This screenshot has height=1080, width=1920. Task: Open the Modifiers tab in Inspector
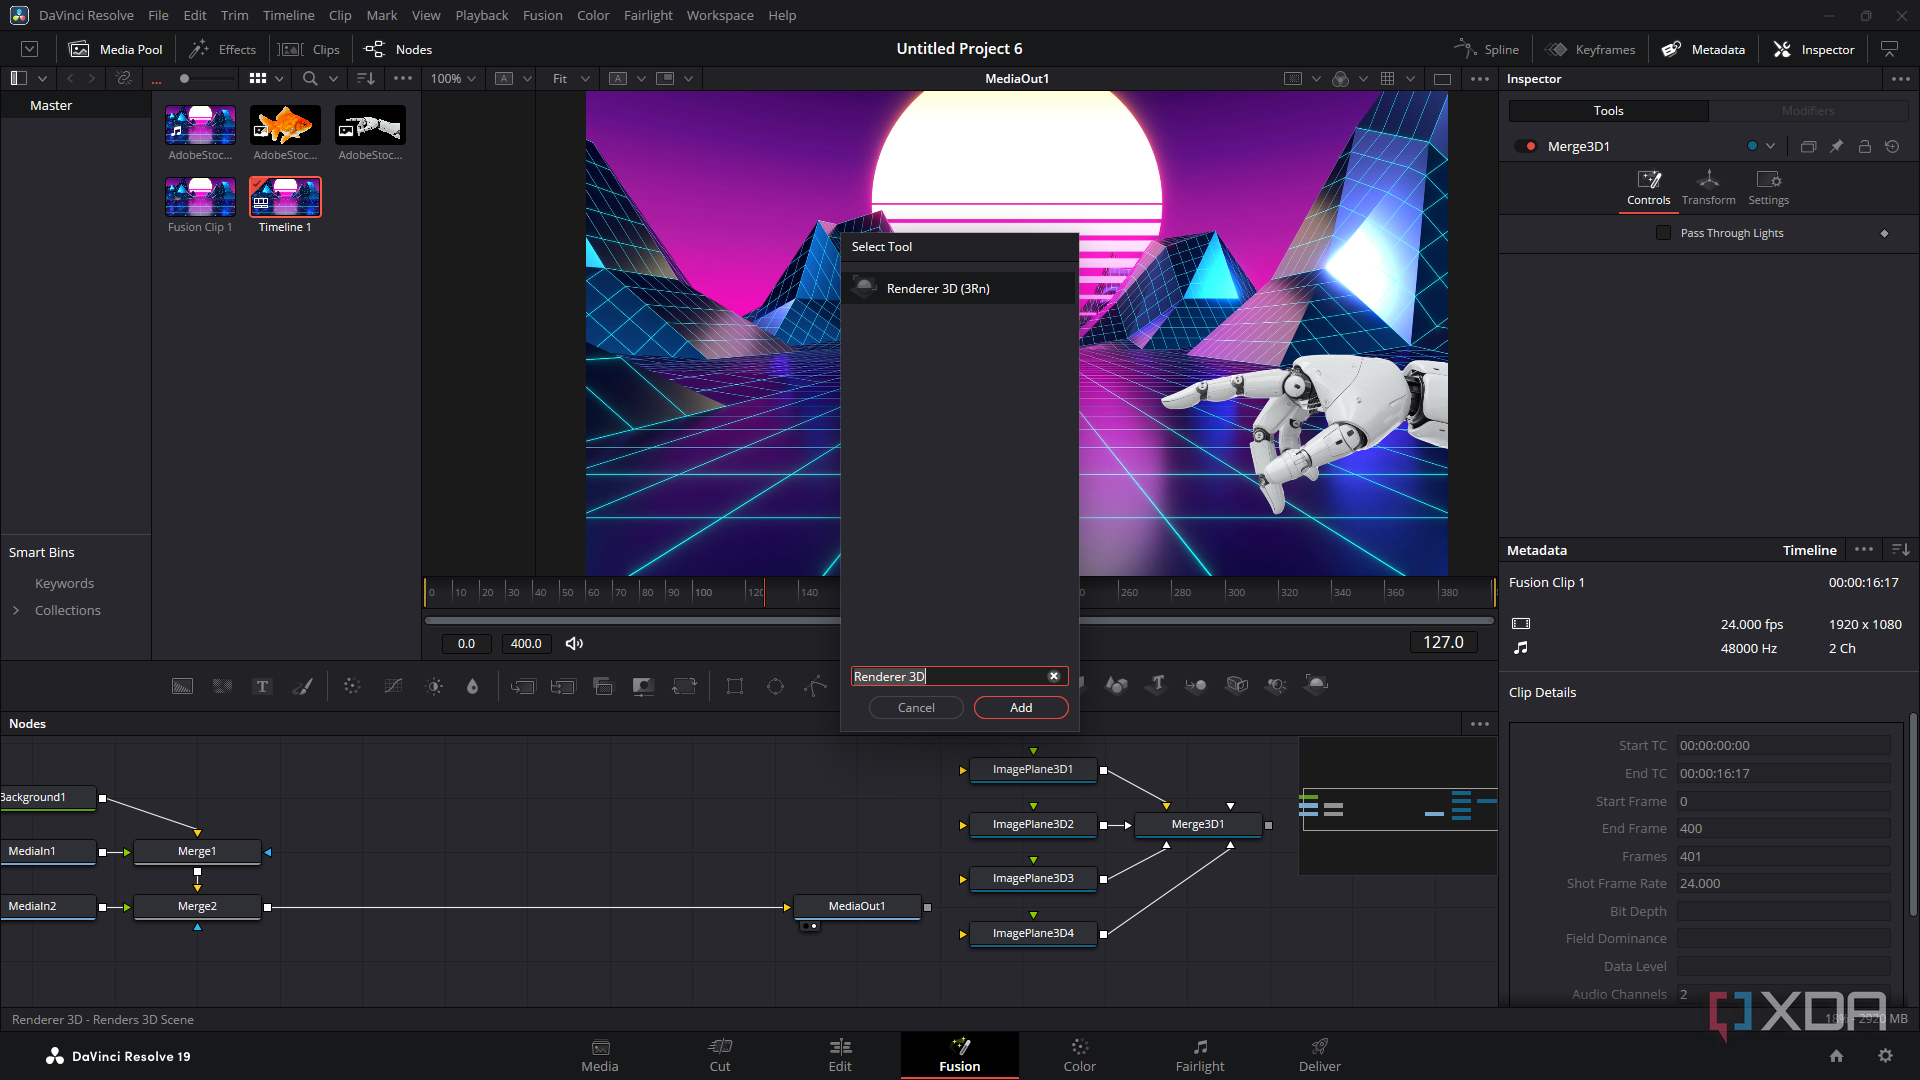1807,111
